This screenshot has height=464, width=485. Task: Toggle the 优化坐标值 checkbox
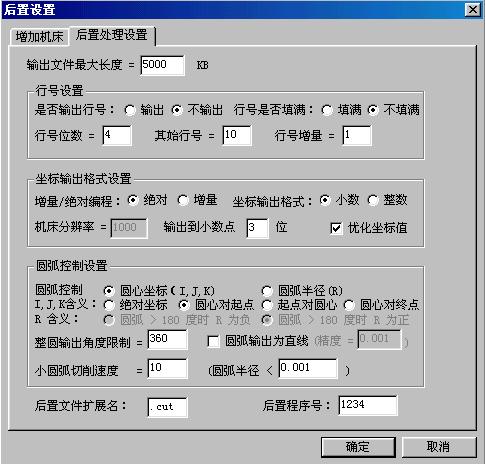[336, 228]
